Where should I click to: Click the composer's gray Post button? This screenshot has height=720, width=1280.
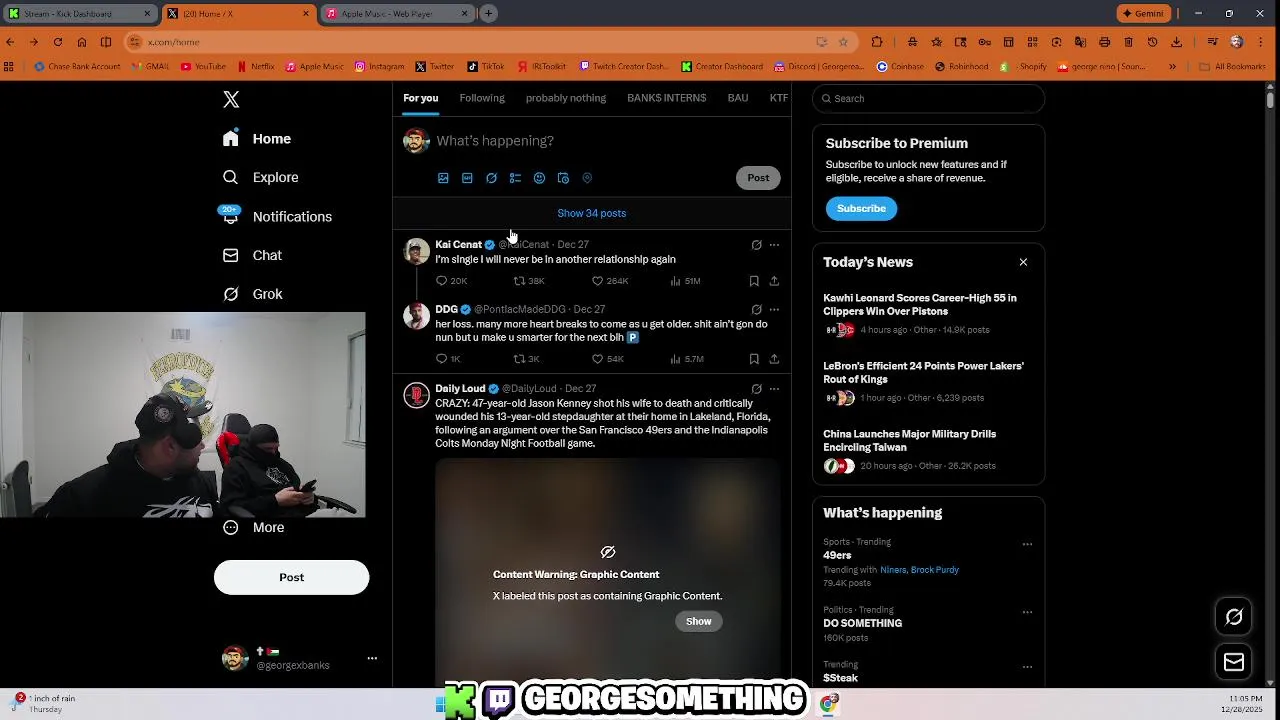758,178
